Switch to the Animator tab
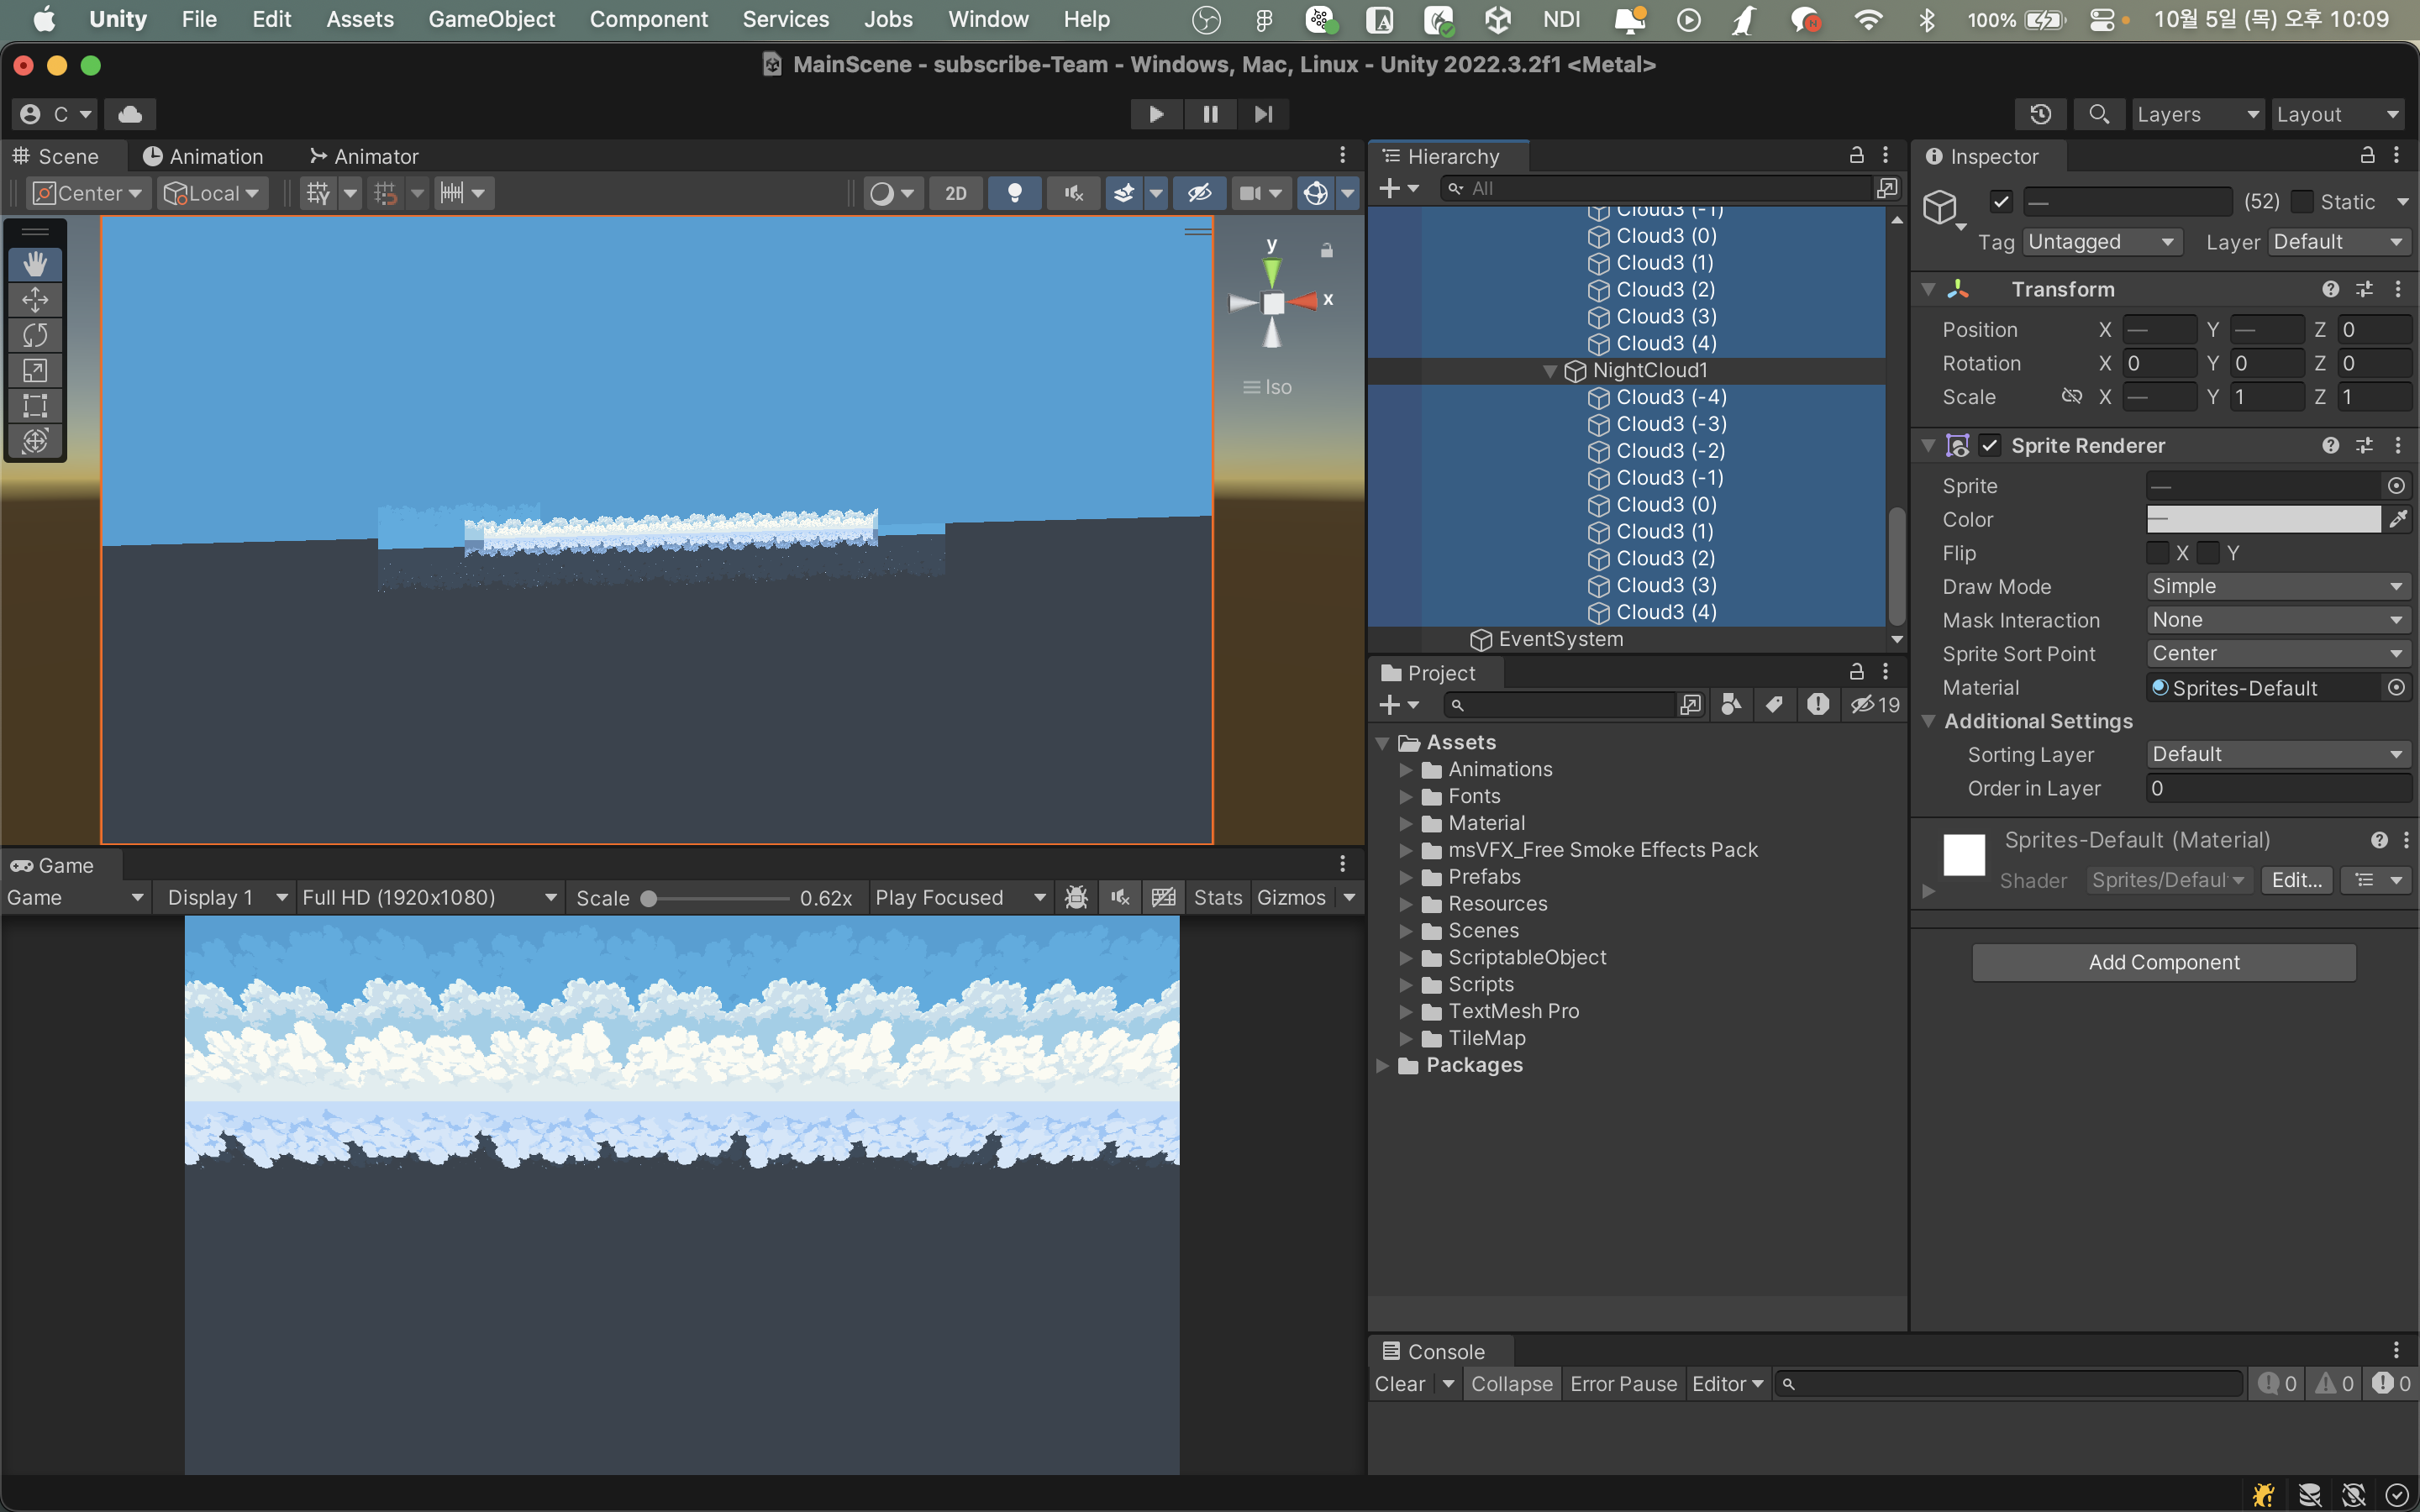 (364, 156)
